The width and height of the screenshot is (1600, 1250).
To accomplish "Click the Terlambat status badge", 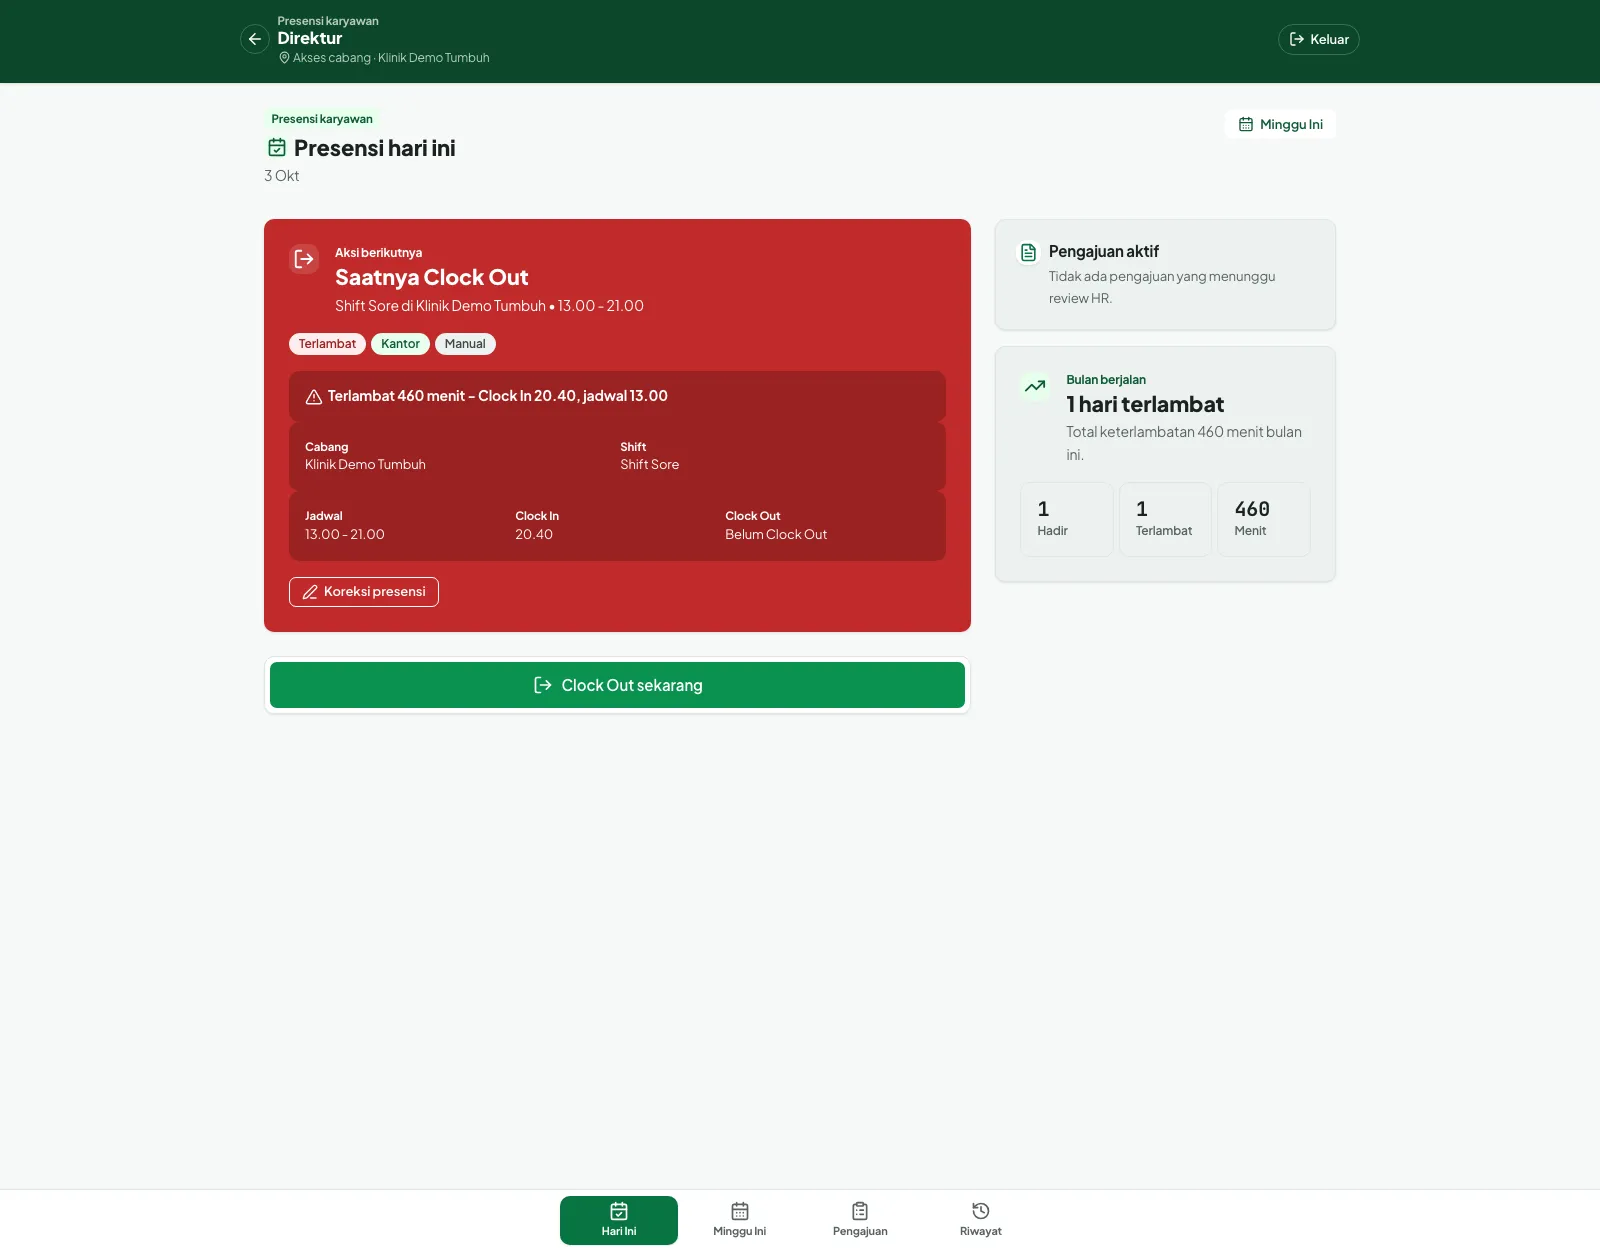I will coord(327,344).
